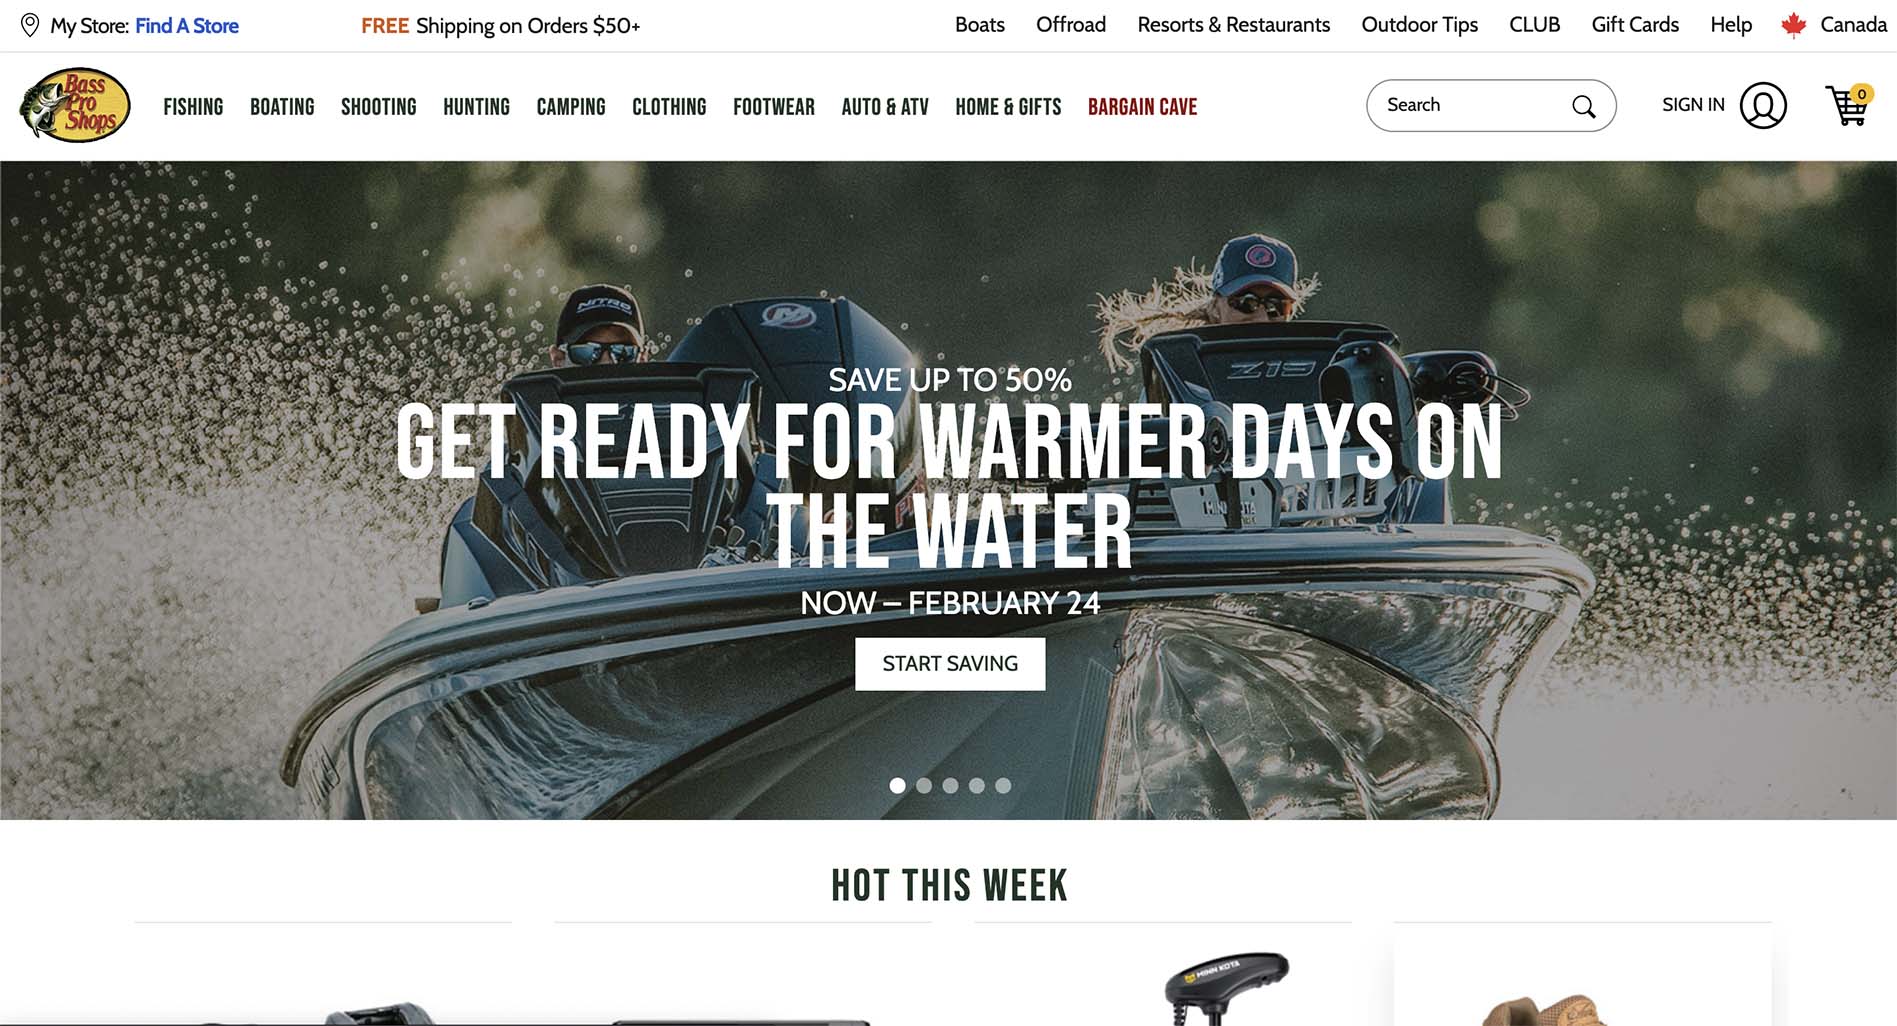Click the Canada maple leaf icon
Screen dimensions: 1897x1026
coord(1794,25)
